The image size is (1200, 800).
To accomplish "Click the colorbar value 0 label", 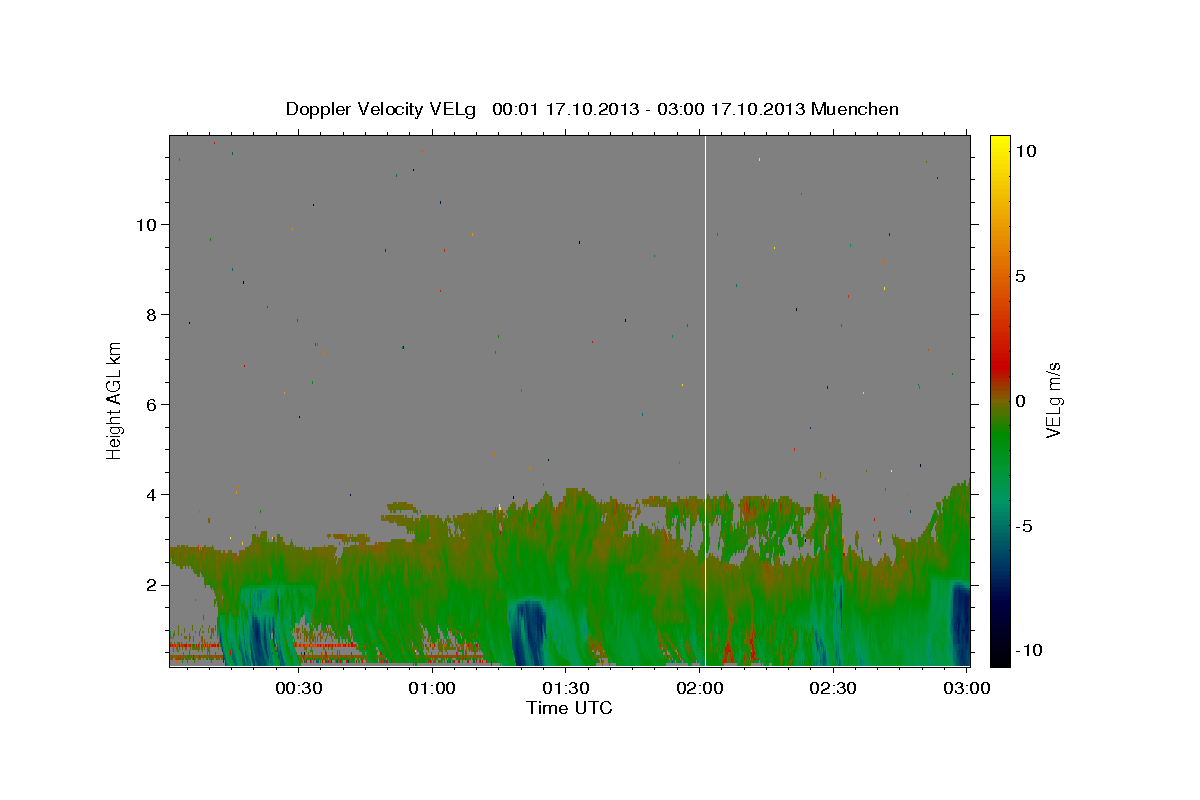I will point(1019,401).
